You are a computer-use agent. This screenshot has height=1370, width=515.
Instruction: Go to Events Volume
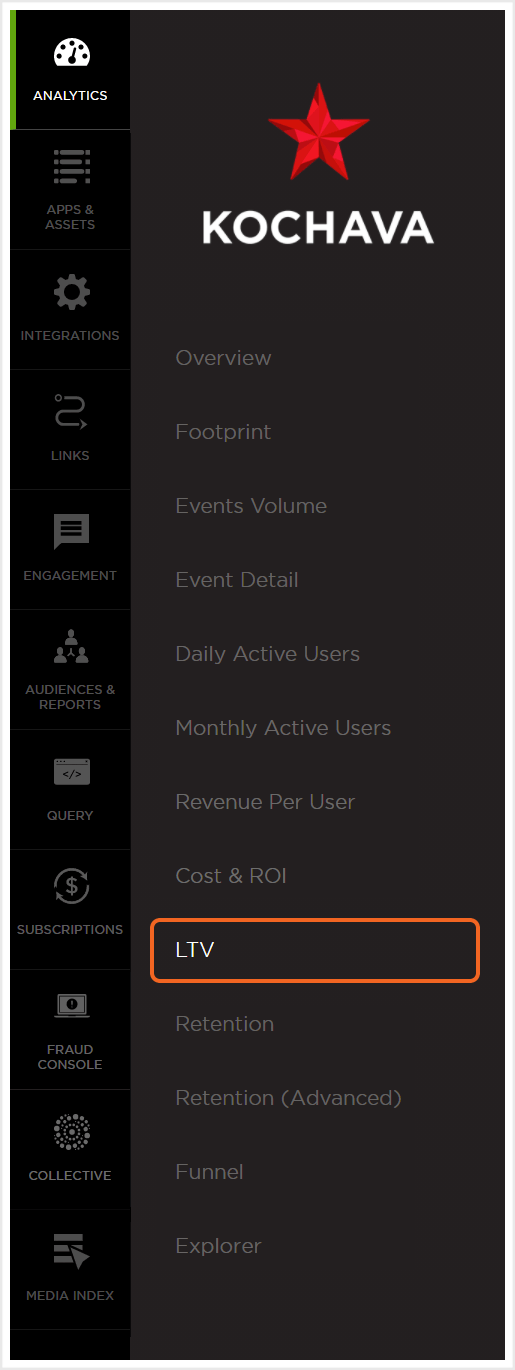tap(251, 506)
